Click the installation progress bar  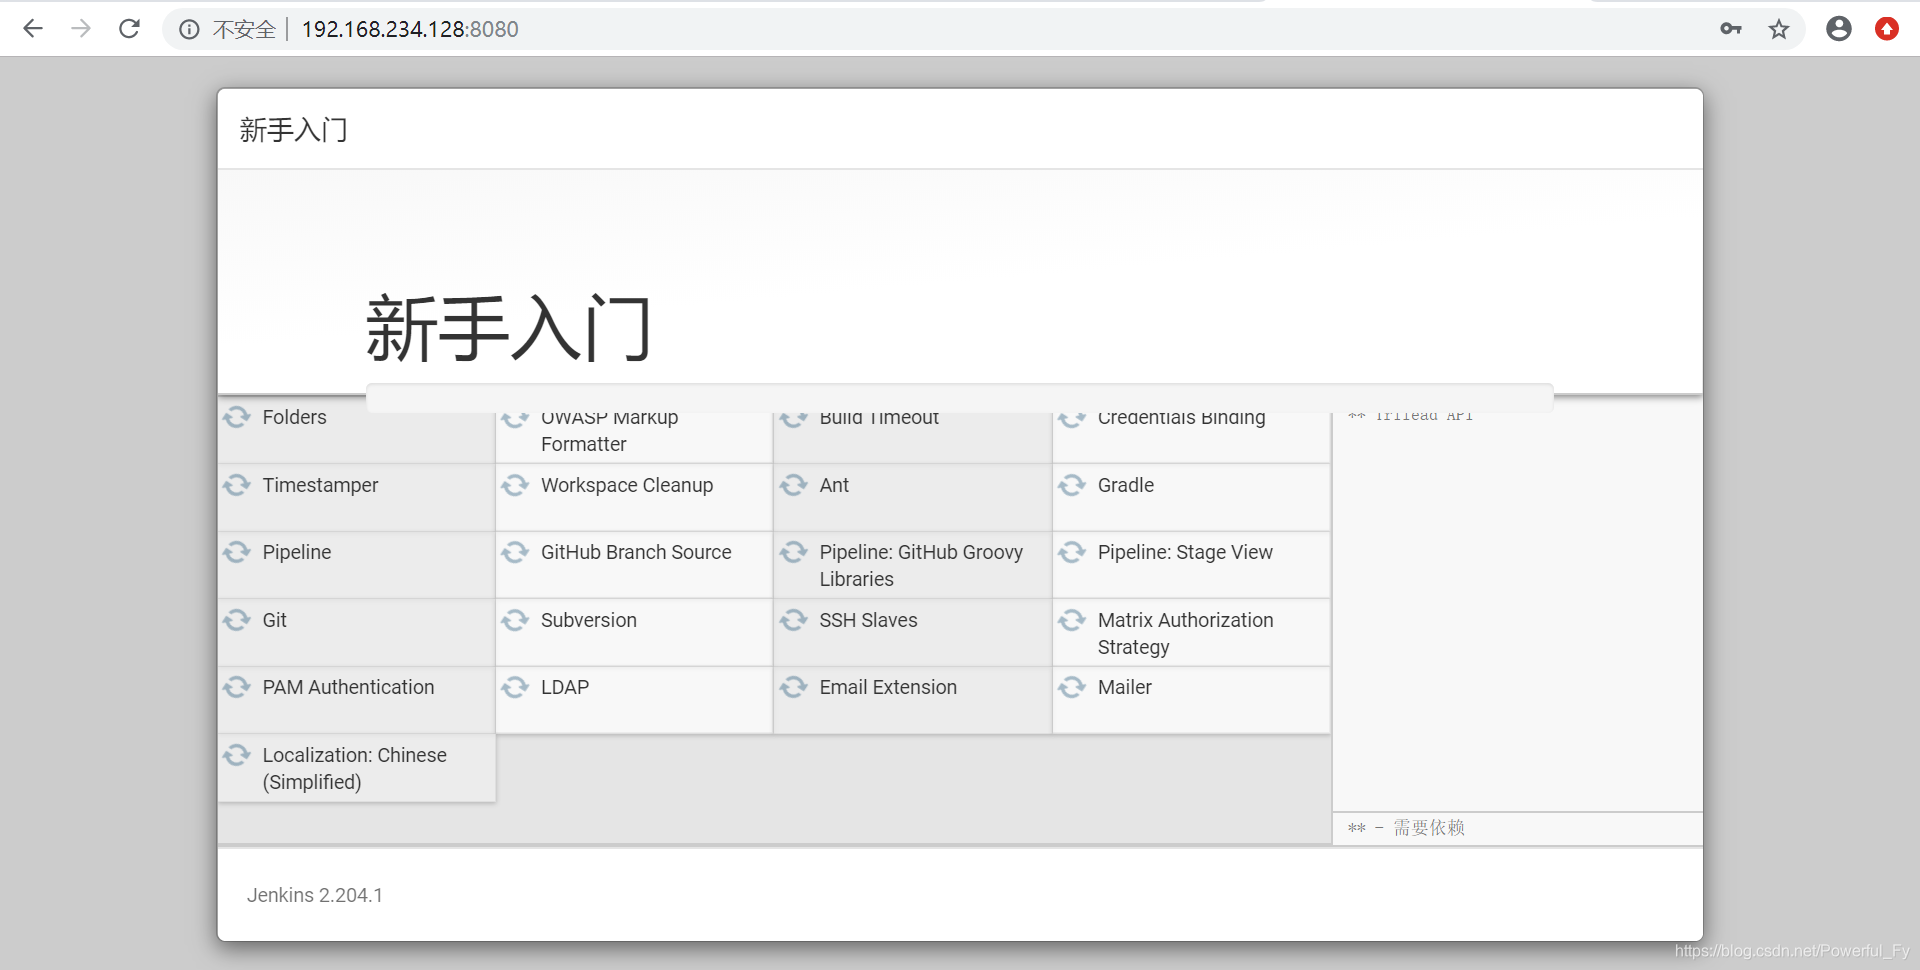tap(960, 397)
